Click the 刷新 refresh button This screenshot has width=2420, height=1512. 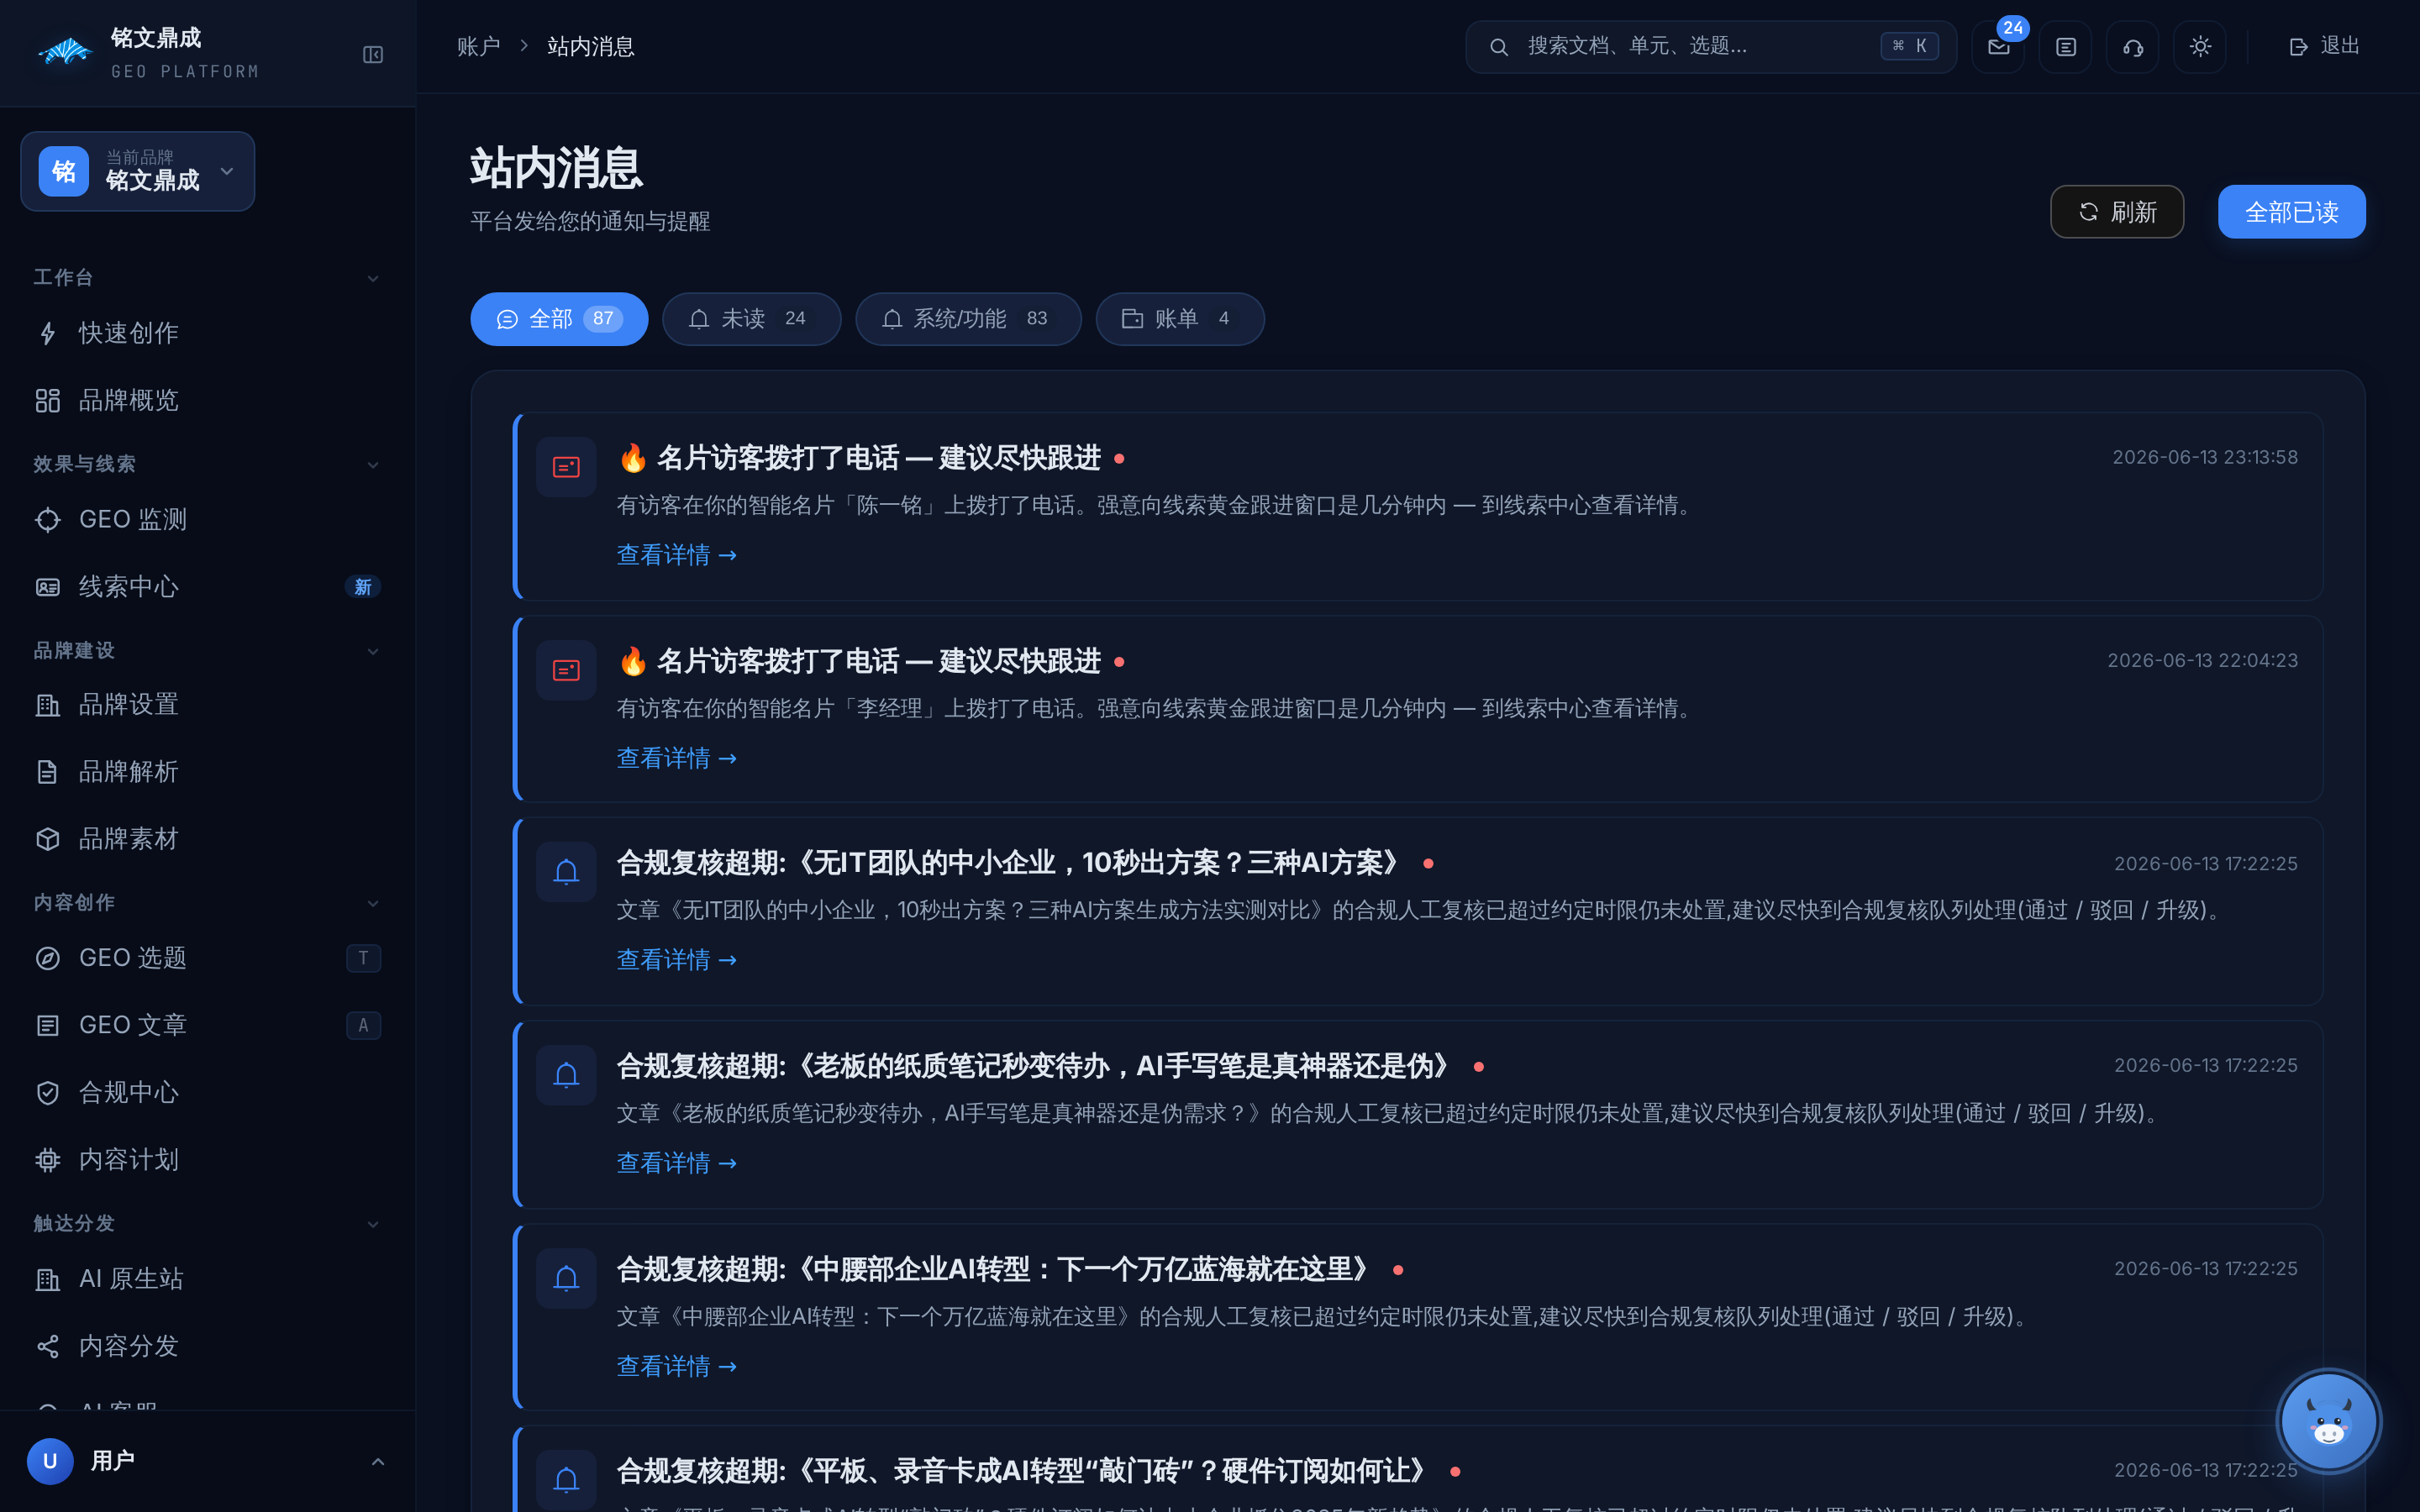pyautogui.click(x=2117, y=212)
